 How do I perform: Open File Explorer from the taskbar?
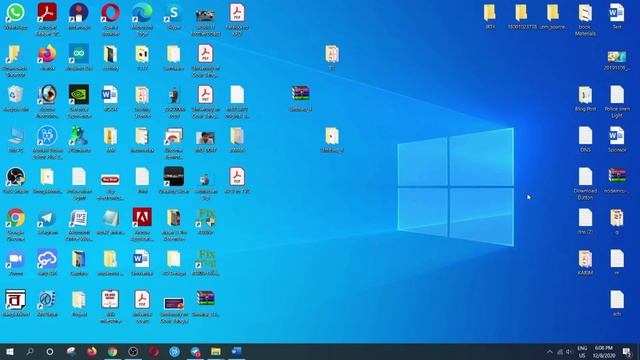(216, 351)
